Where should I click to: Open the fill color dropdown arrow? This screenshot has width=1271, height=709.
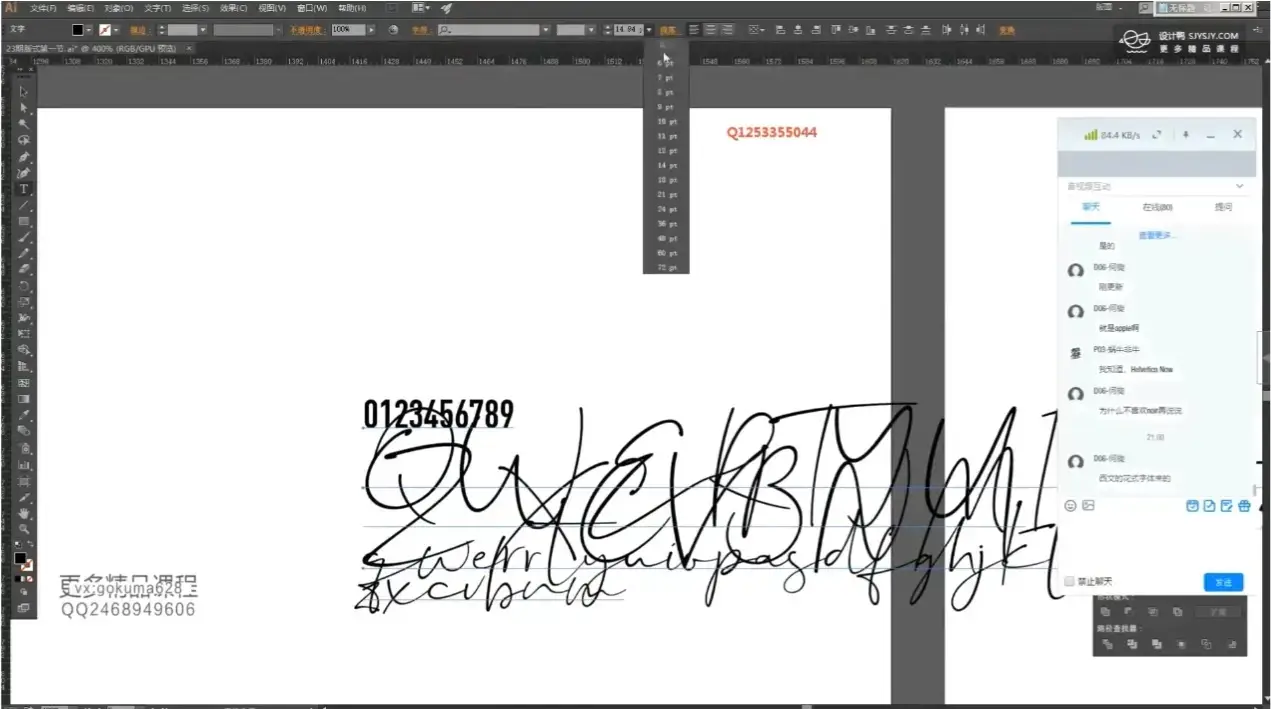click(x=89, y=30)
